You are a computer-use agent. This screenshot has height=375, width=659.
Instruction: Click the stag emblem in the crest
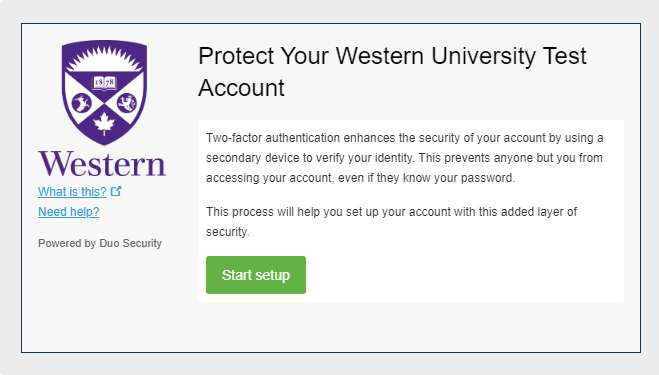tap(82, 103)
